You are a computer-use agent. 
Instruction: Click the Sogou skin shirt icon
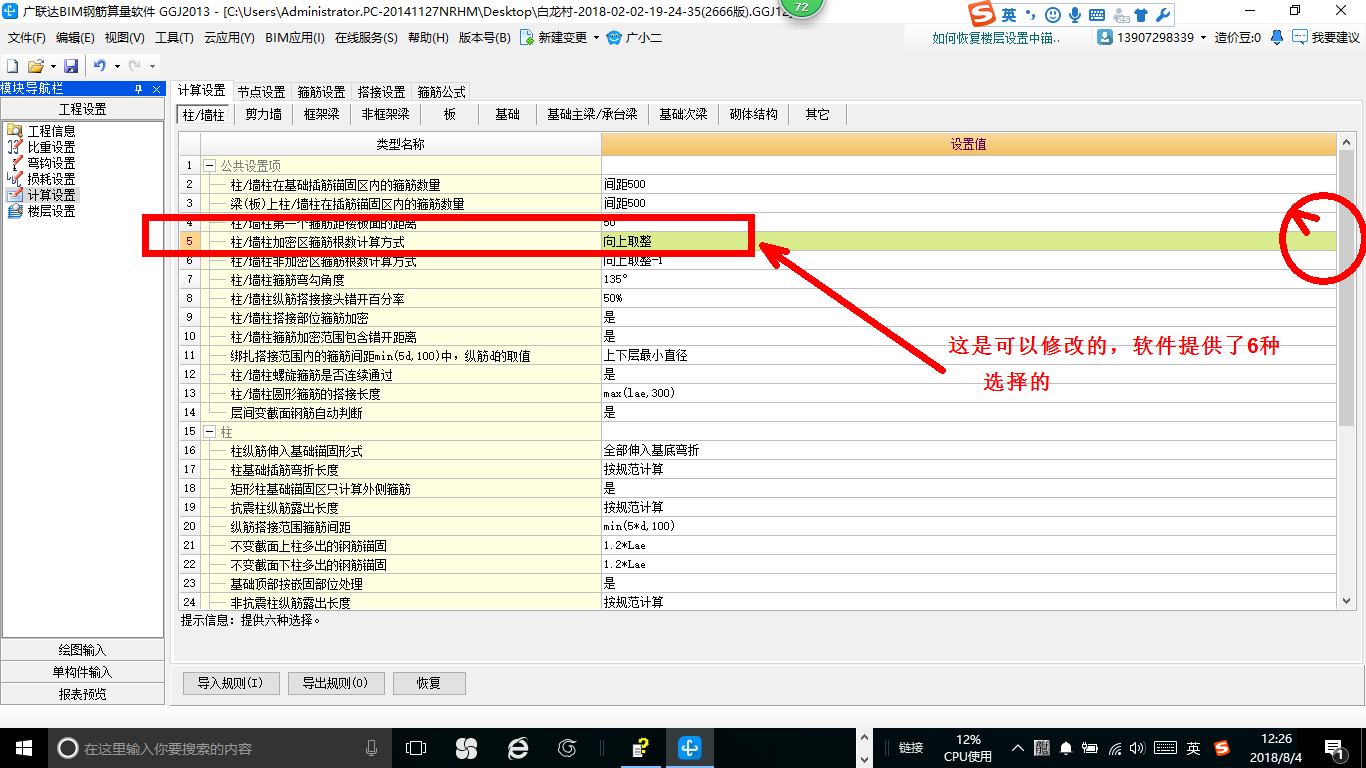(1141, 15)
